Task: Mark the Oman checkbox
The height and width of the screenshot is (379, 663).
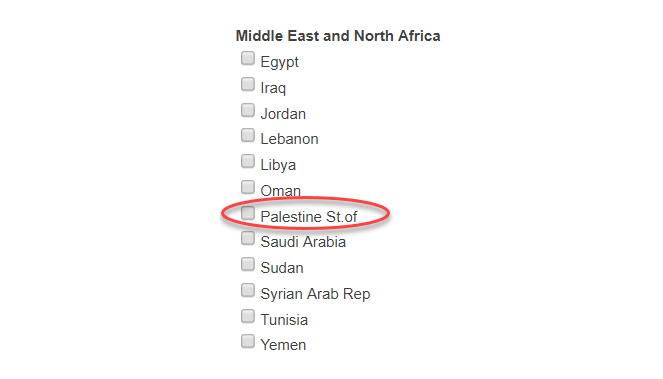Action: click(x=248, y=187)
